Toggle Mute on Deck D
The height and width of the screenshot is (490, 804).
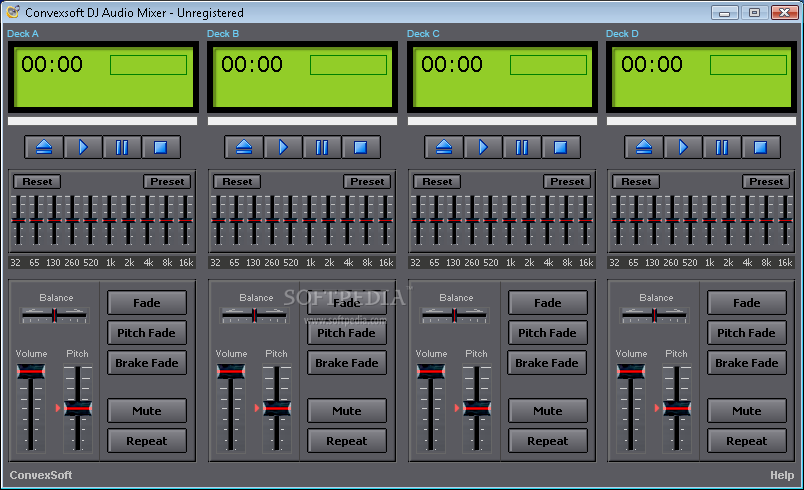point(747,411)
